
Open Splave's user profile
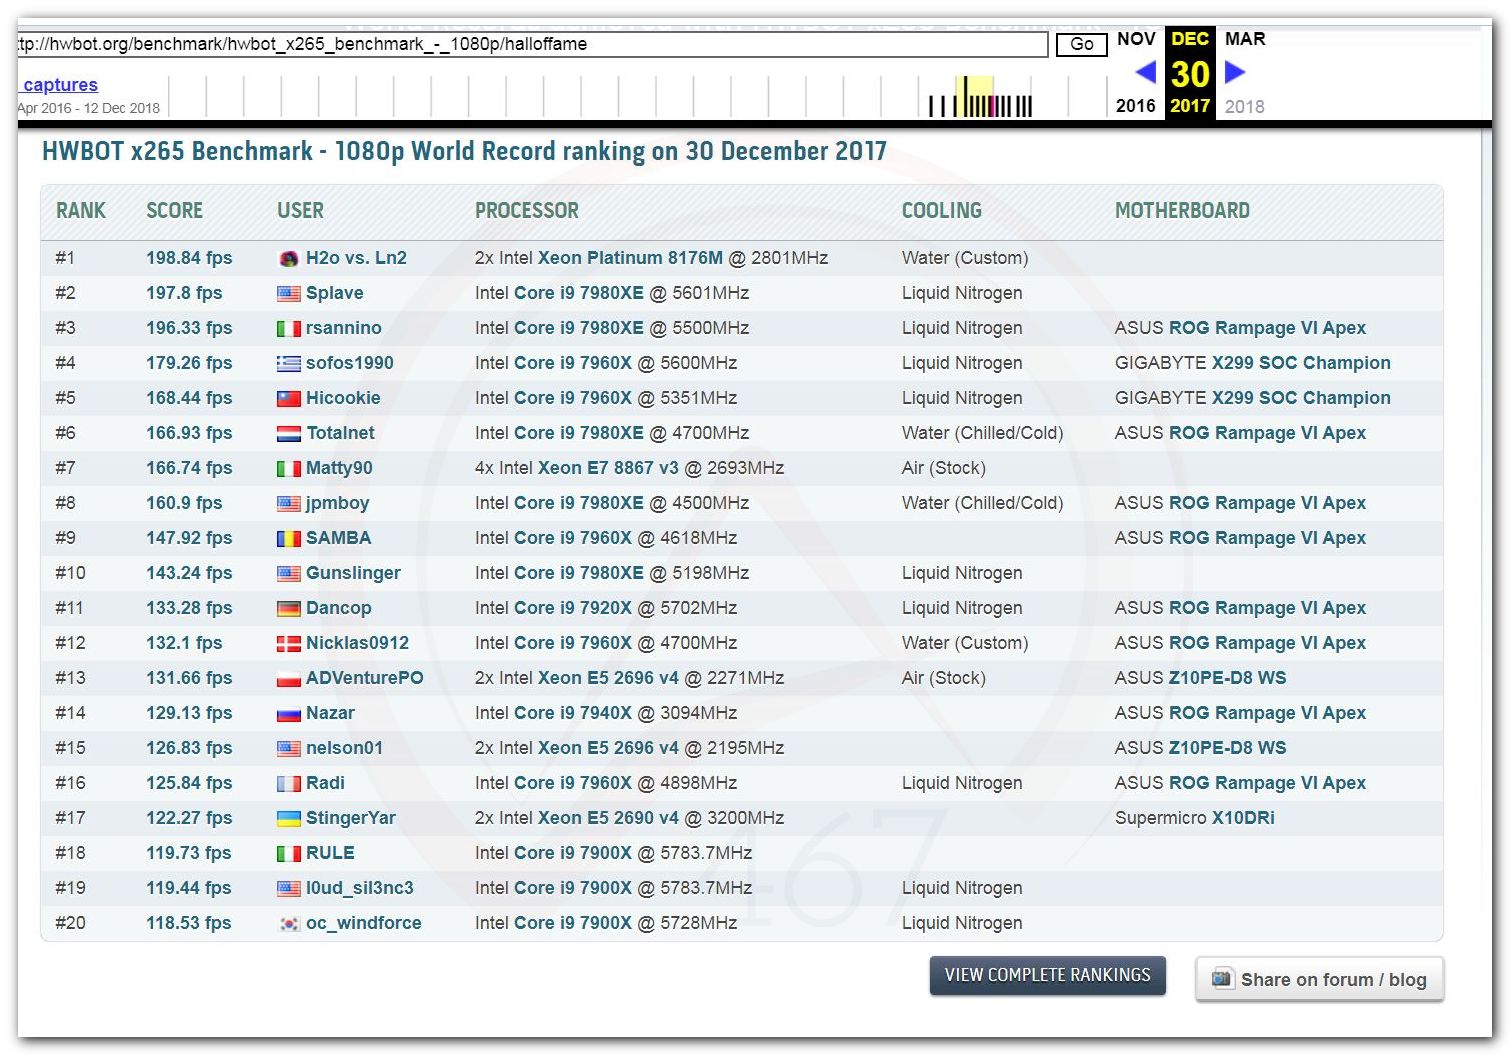[x=334, y=293]
